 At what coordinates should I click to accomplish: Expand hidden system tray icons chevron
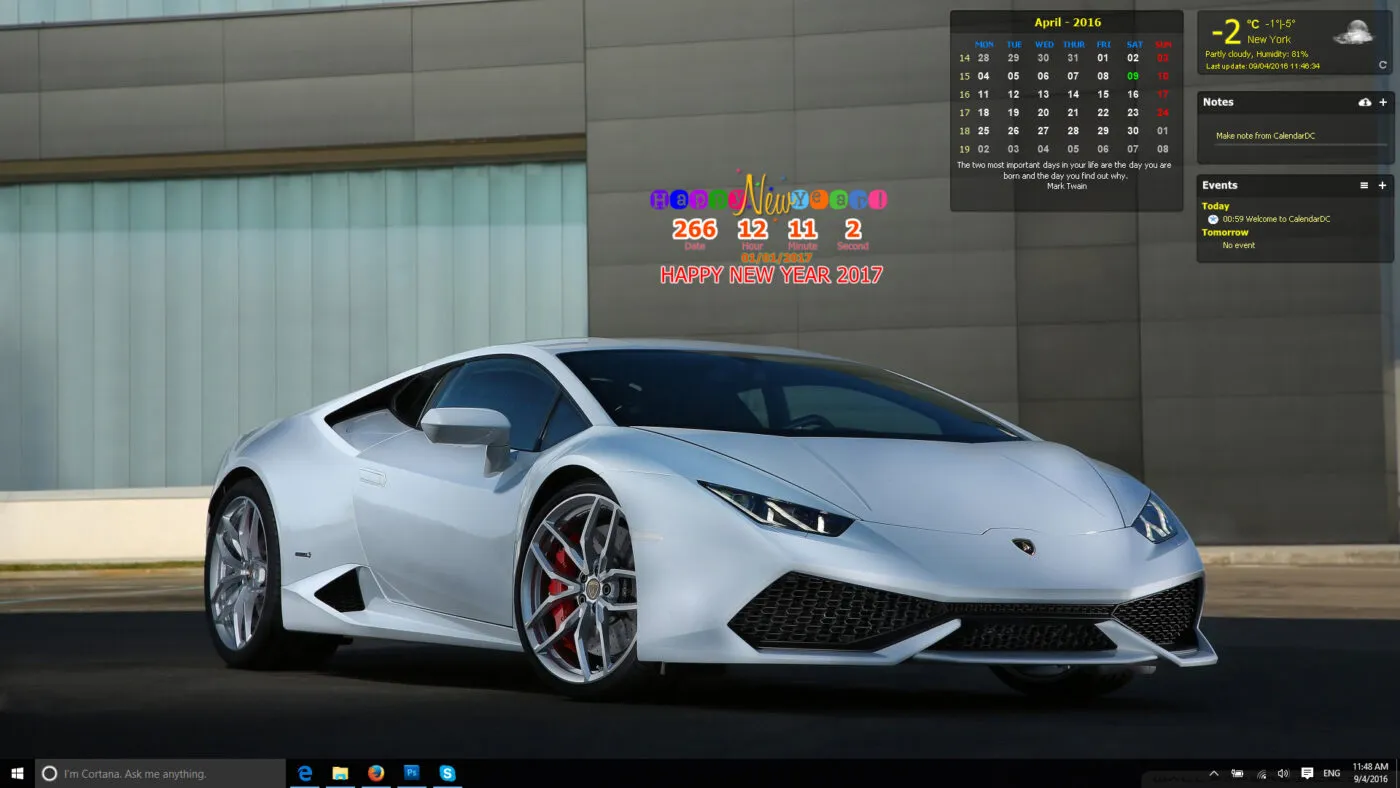pyautogui.click(x=1214, y=773)
